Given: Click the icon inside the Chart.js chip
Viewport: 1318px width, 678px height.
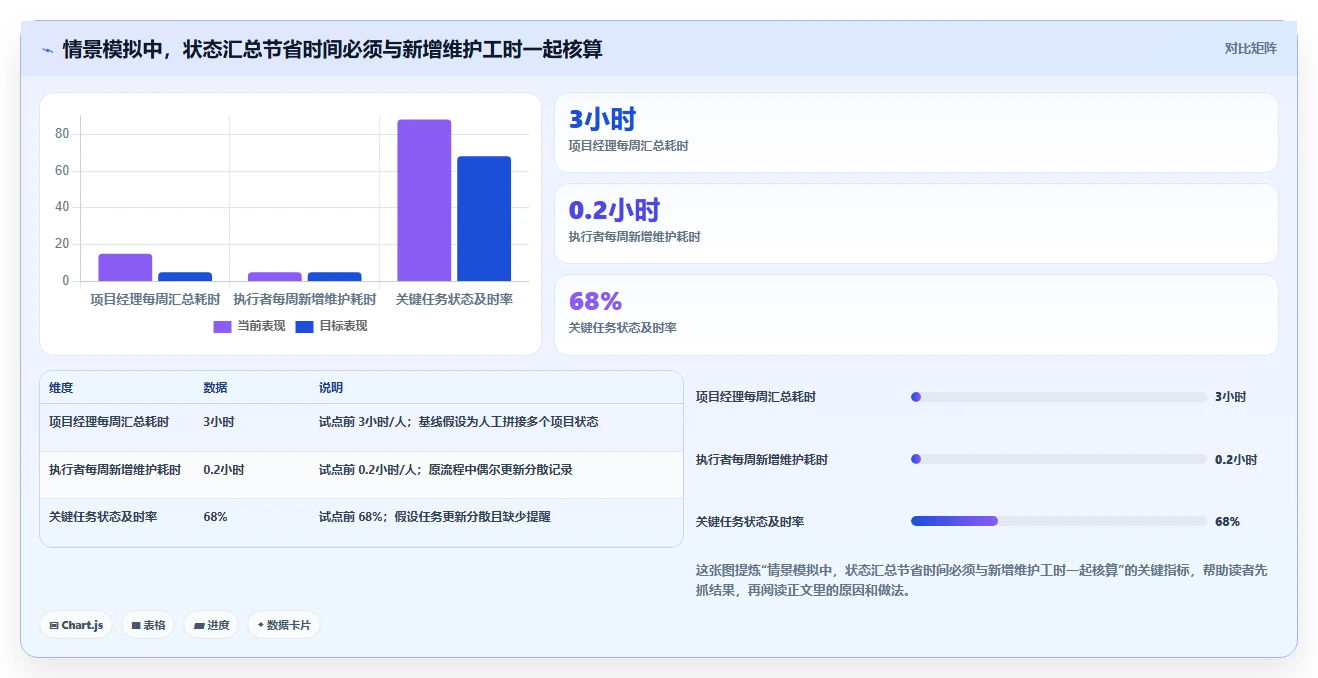Looking at the screenshot, I should pos(54,626).
